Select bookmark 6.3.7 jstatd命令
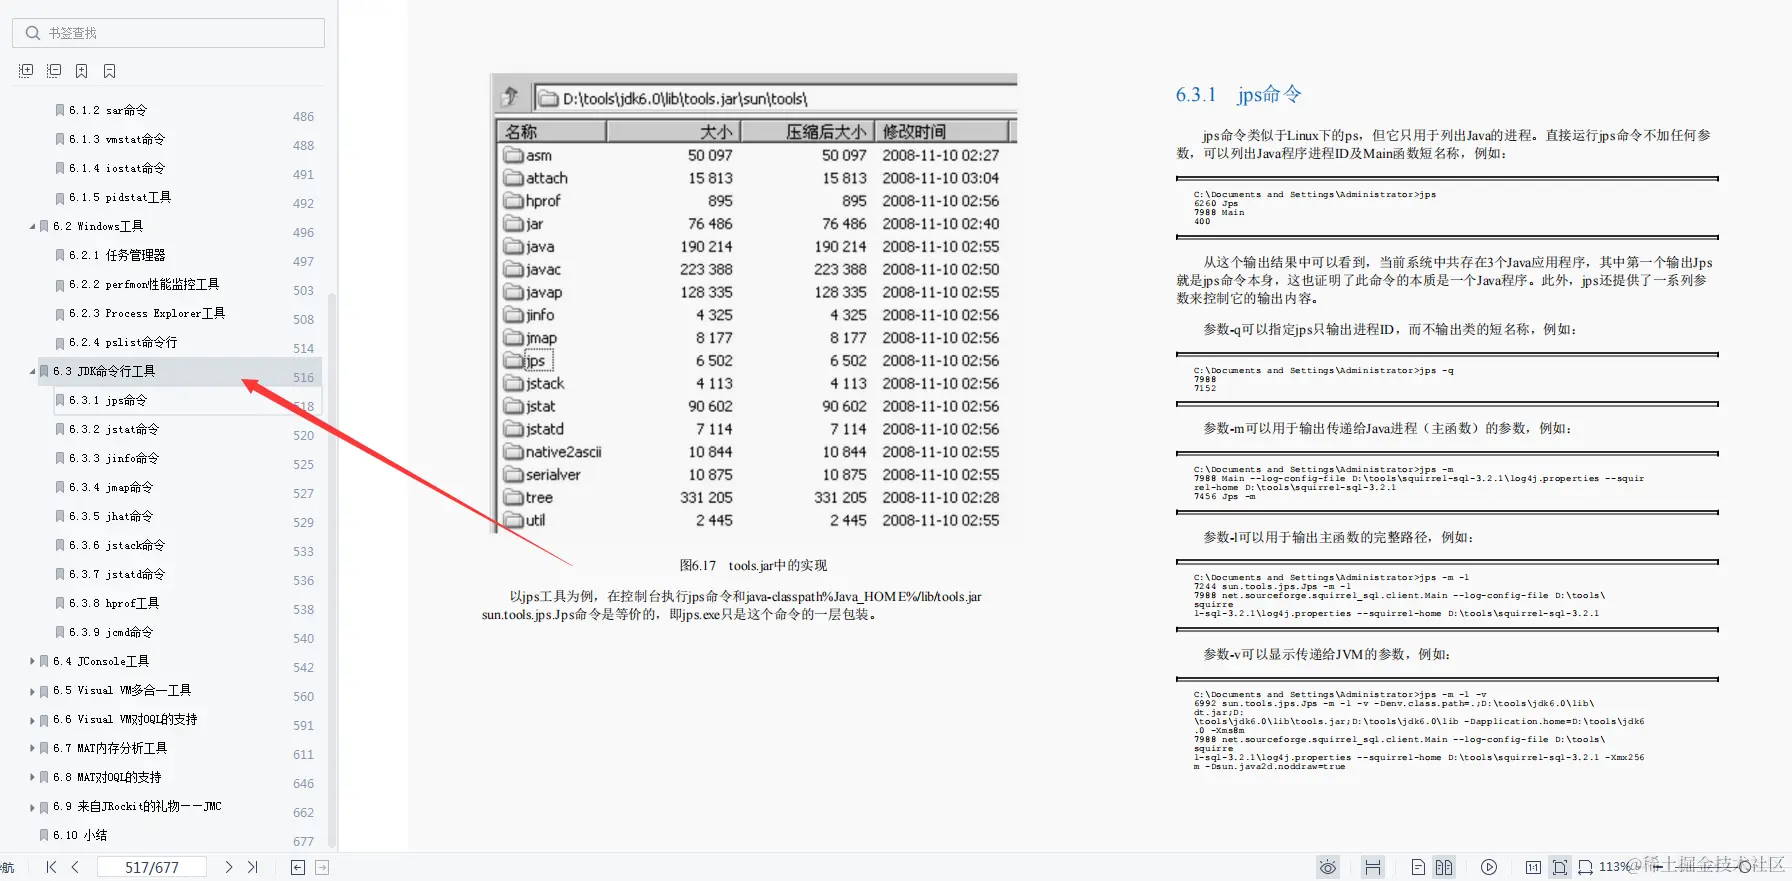 (117, 575)
